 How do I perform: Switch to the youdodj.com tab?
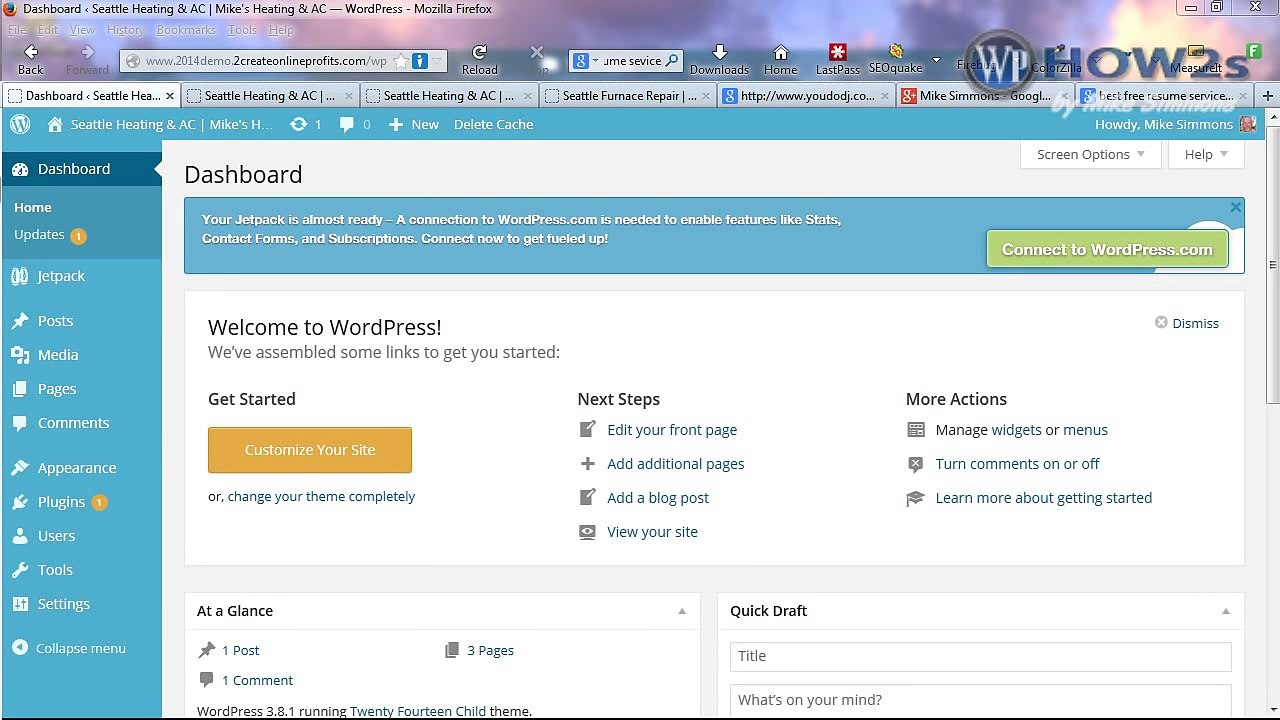[807, 96]
